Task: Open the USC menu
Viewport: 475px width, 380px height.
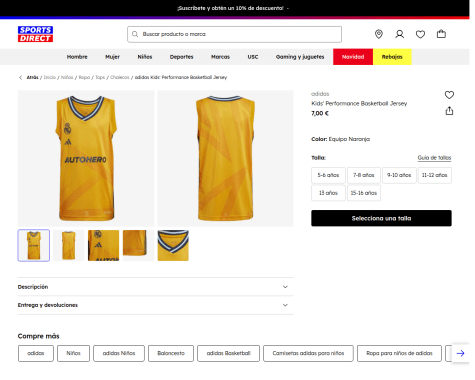Action: [x=253, y=57]
